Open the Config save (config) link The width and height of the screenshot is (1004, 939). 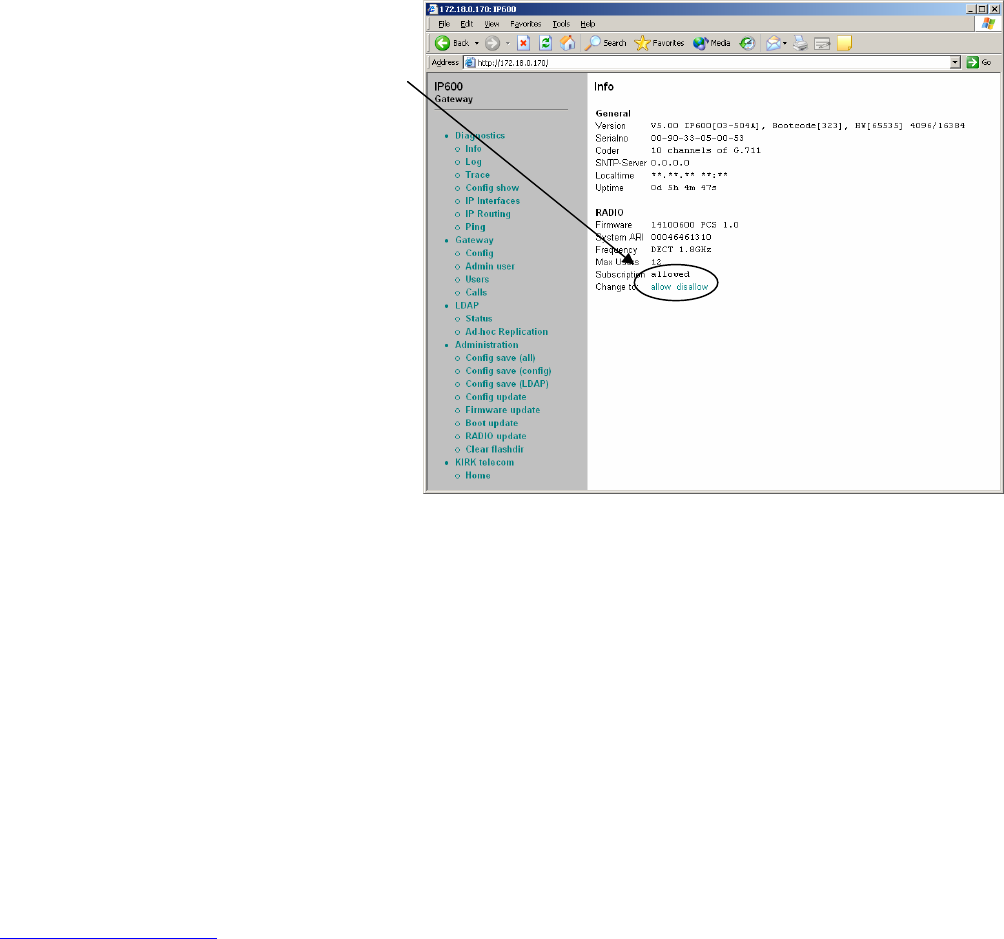click(508, 371)
